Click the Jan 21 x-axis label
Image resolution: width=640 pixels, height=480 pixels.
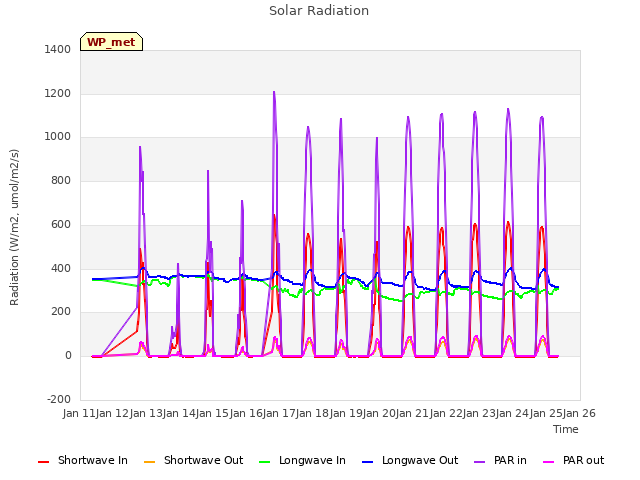412,413
